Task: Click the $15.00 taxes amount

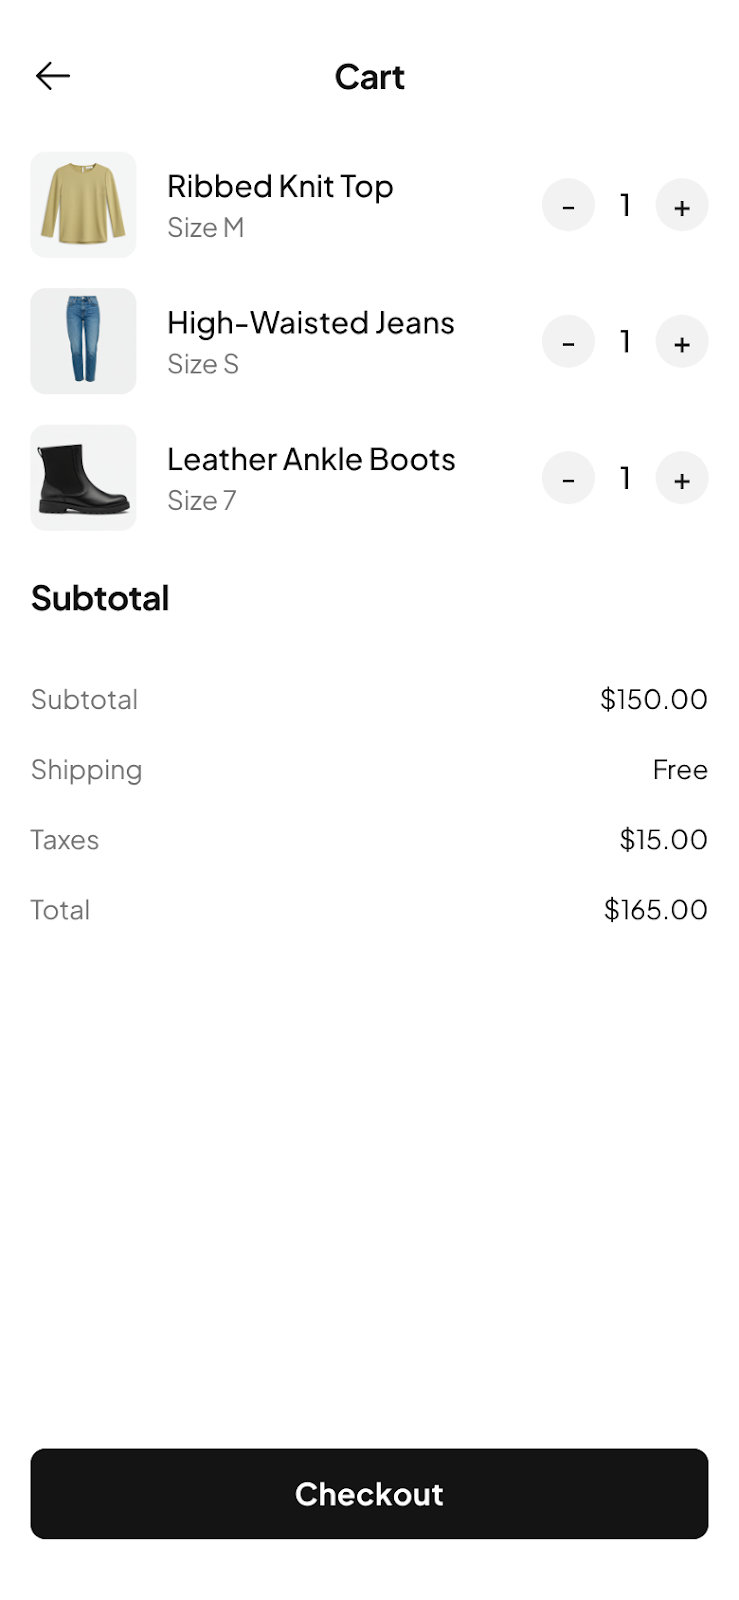Action: coord(663,840)
